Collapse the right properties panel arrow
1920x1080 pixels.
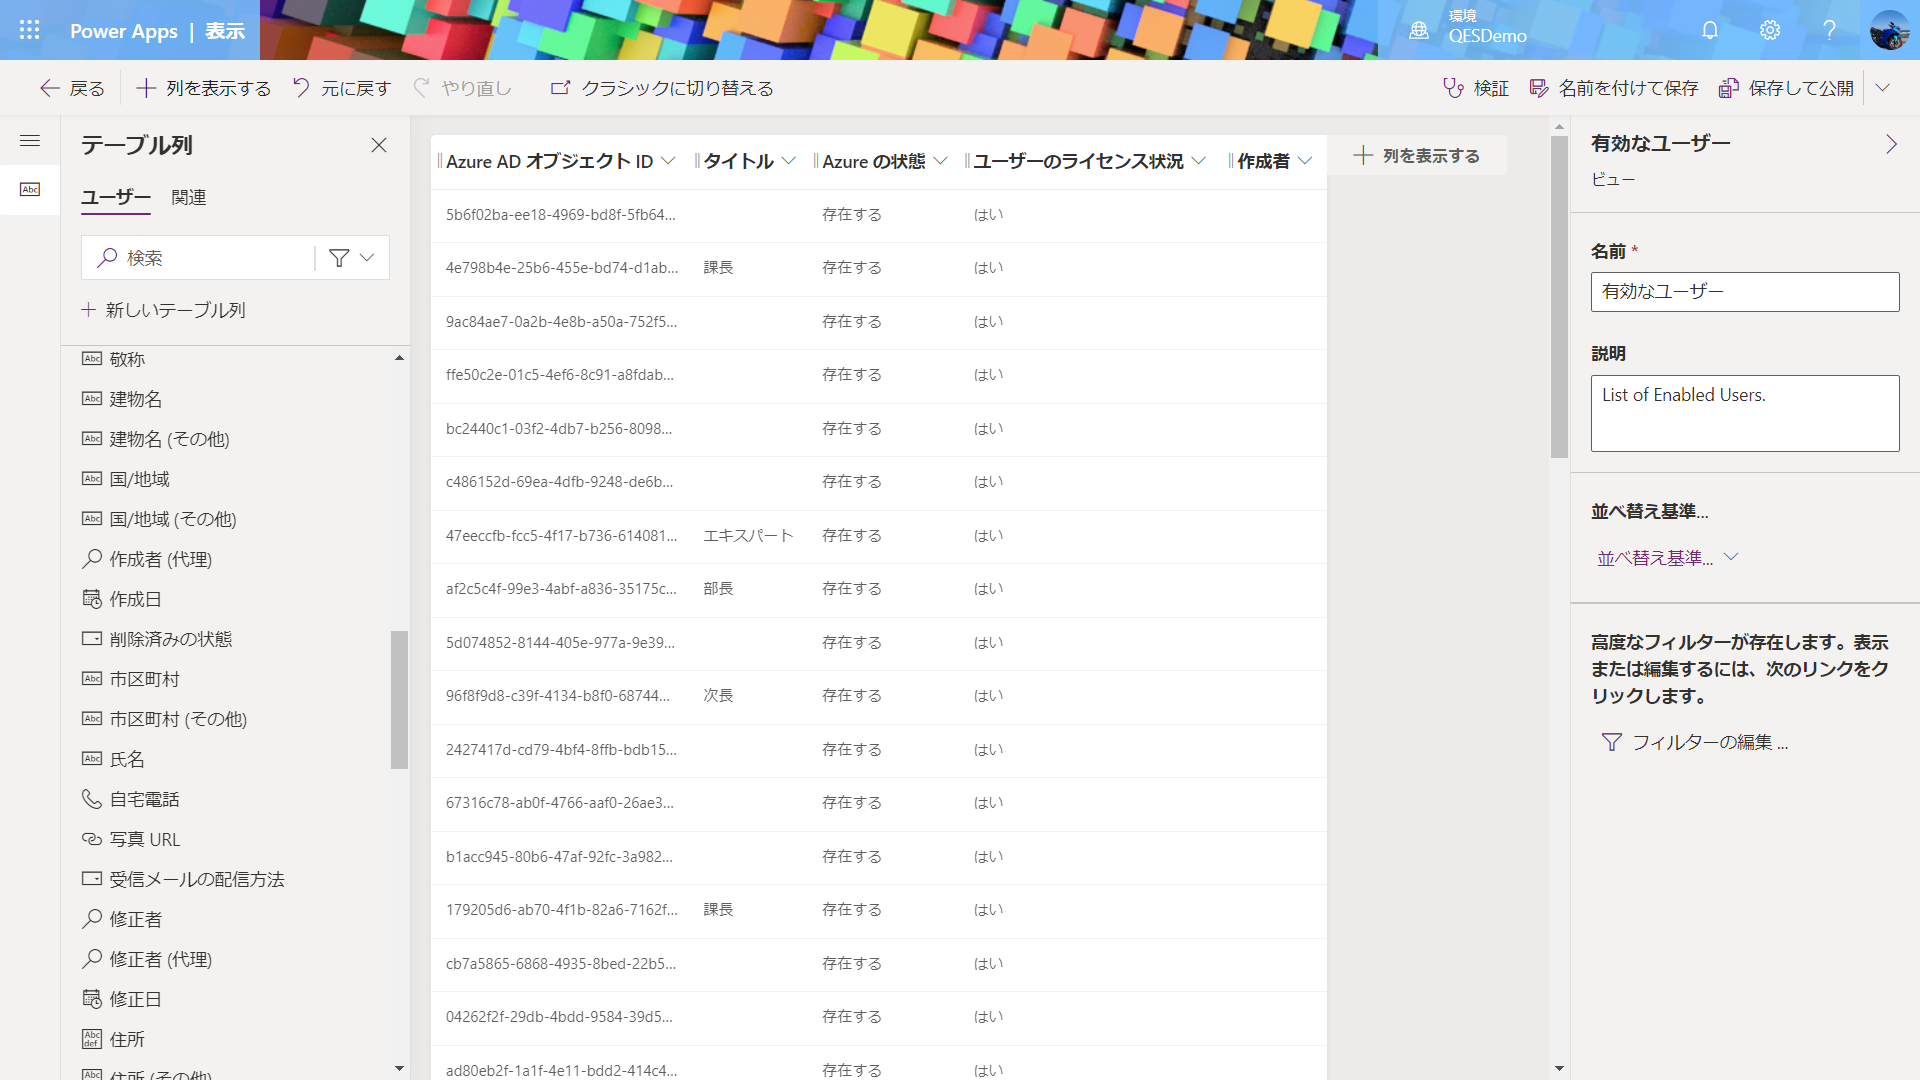click(1891, 144)
